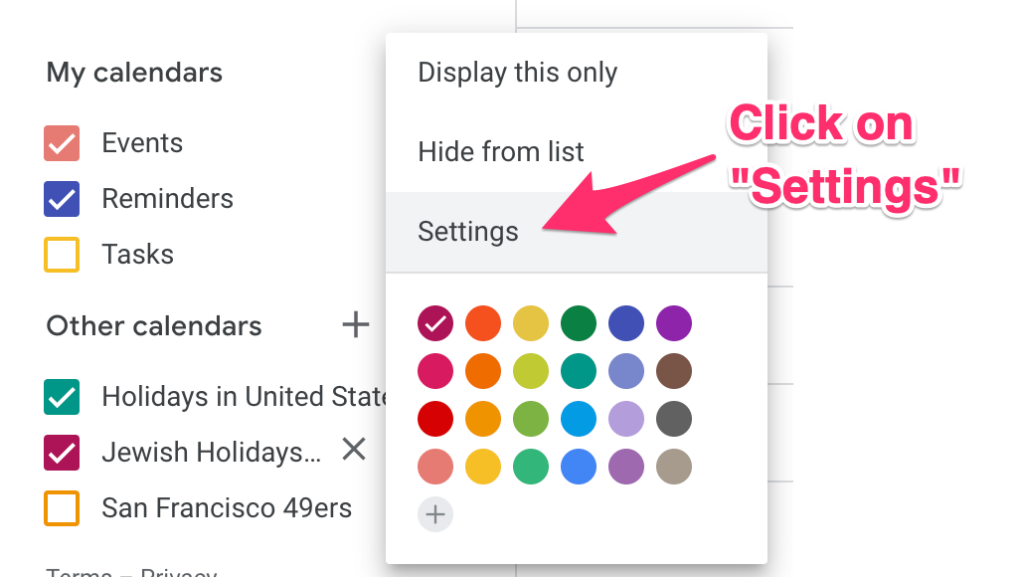The height and width of the screenshot is (577, 1024).
Task: Toggle Holidays in United States checkbox
Action: [x=62, y=397]
